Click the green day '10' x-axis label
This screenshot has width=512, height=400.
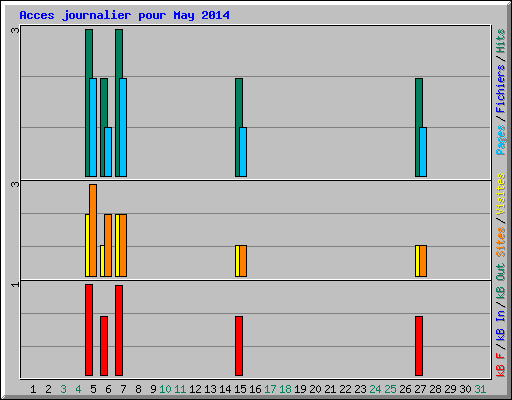click(x=165, y=389)
